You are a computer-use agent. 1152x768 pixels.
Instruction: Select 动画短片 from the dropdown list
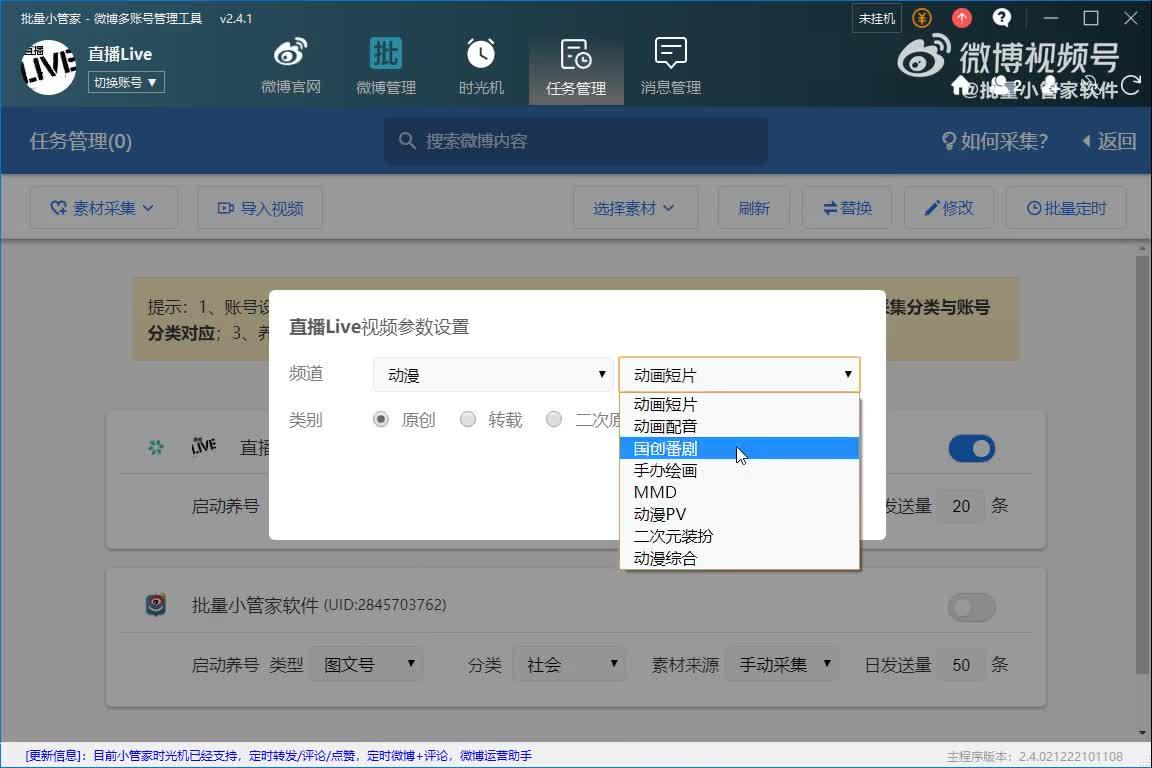pyautogui.click(x=739, y=404)
